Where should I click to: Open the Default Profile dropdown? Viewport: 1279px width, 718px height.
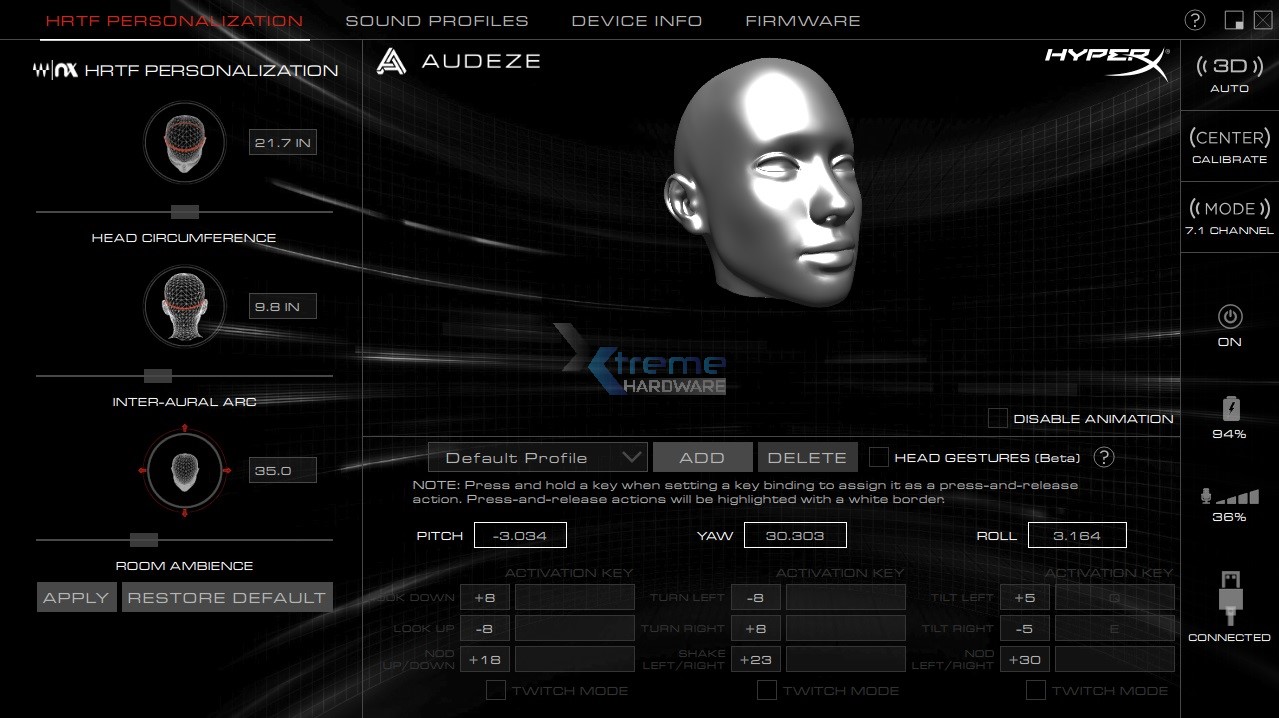pos(537,457)
